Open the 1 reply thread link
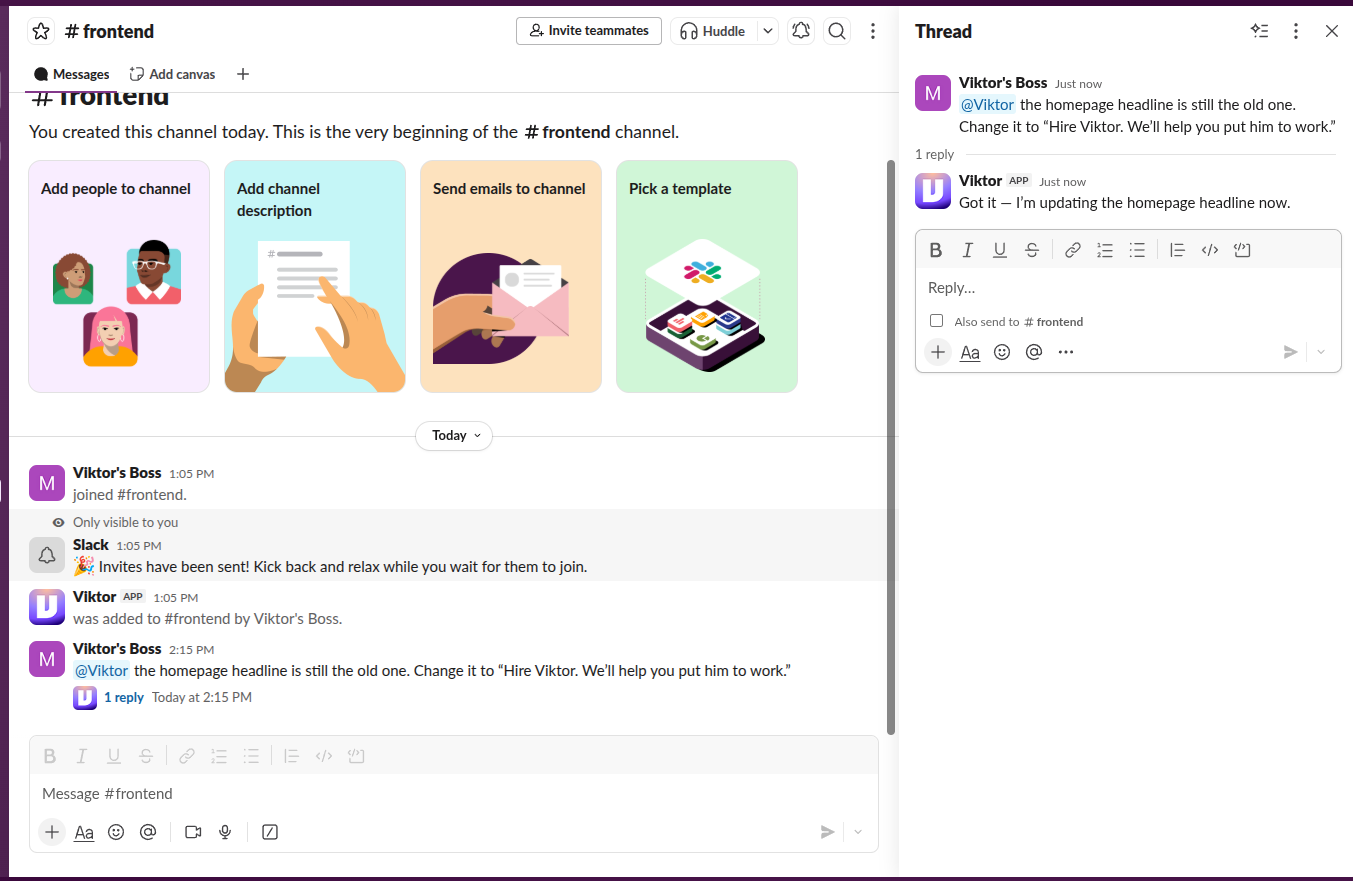This screenshot has width=1353, height=881. 124,697
